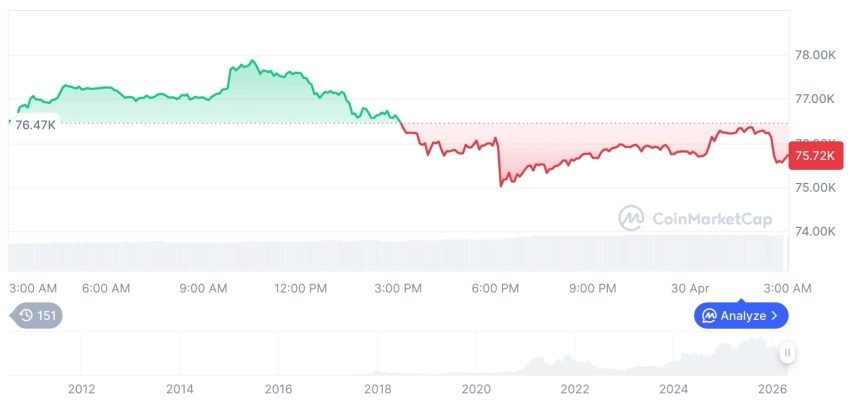The height and width of the screenshot is (401, 860).
Task: Click the Analyze button
Action: (x=741, y=316)
